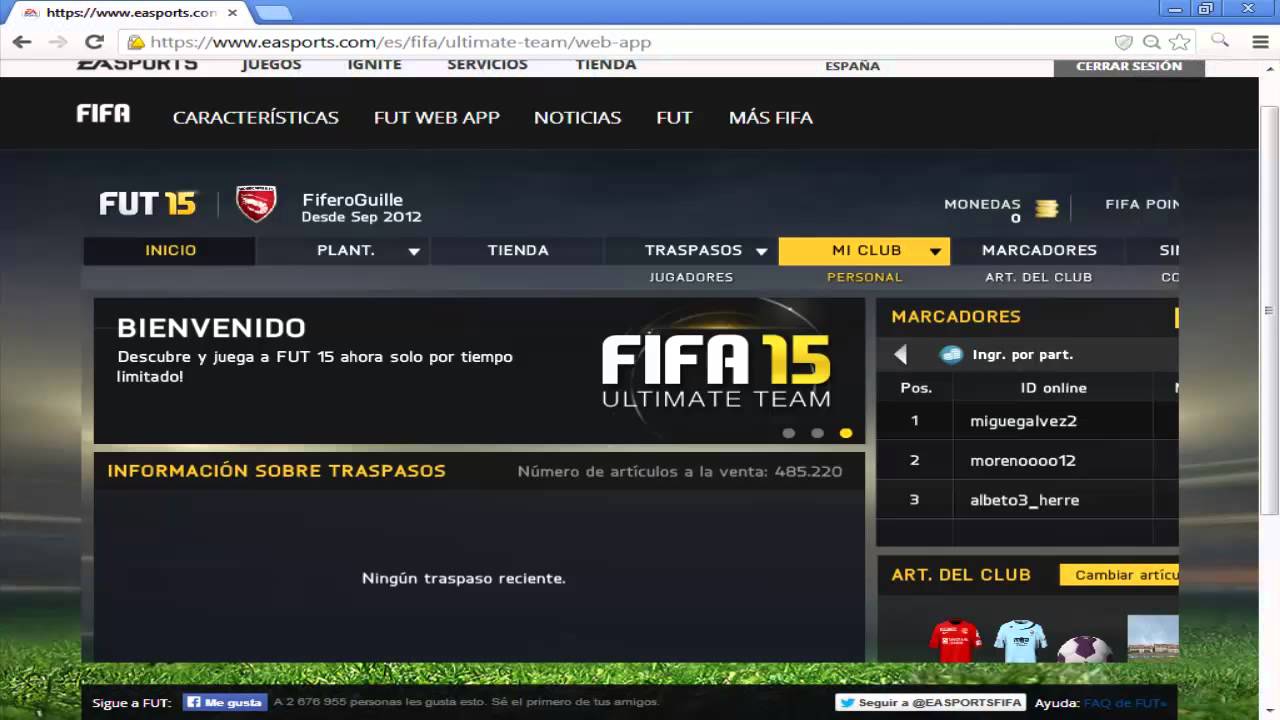
Task: Click the ID online column header
Action: pos(1053,388)
